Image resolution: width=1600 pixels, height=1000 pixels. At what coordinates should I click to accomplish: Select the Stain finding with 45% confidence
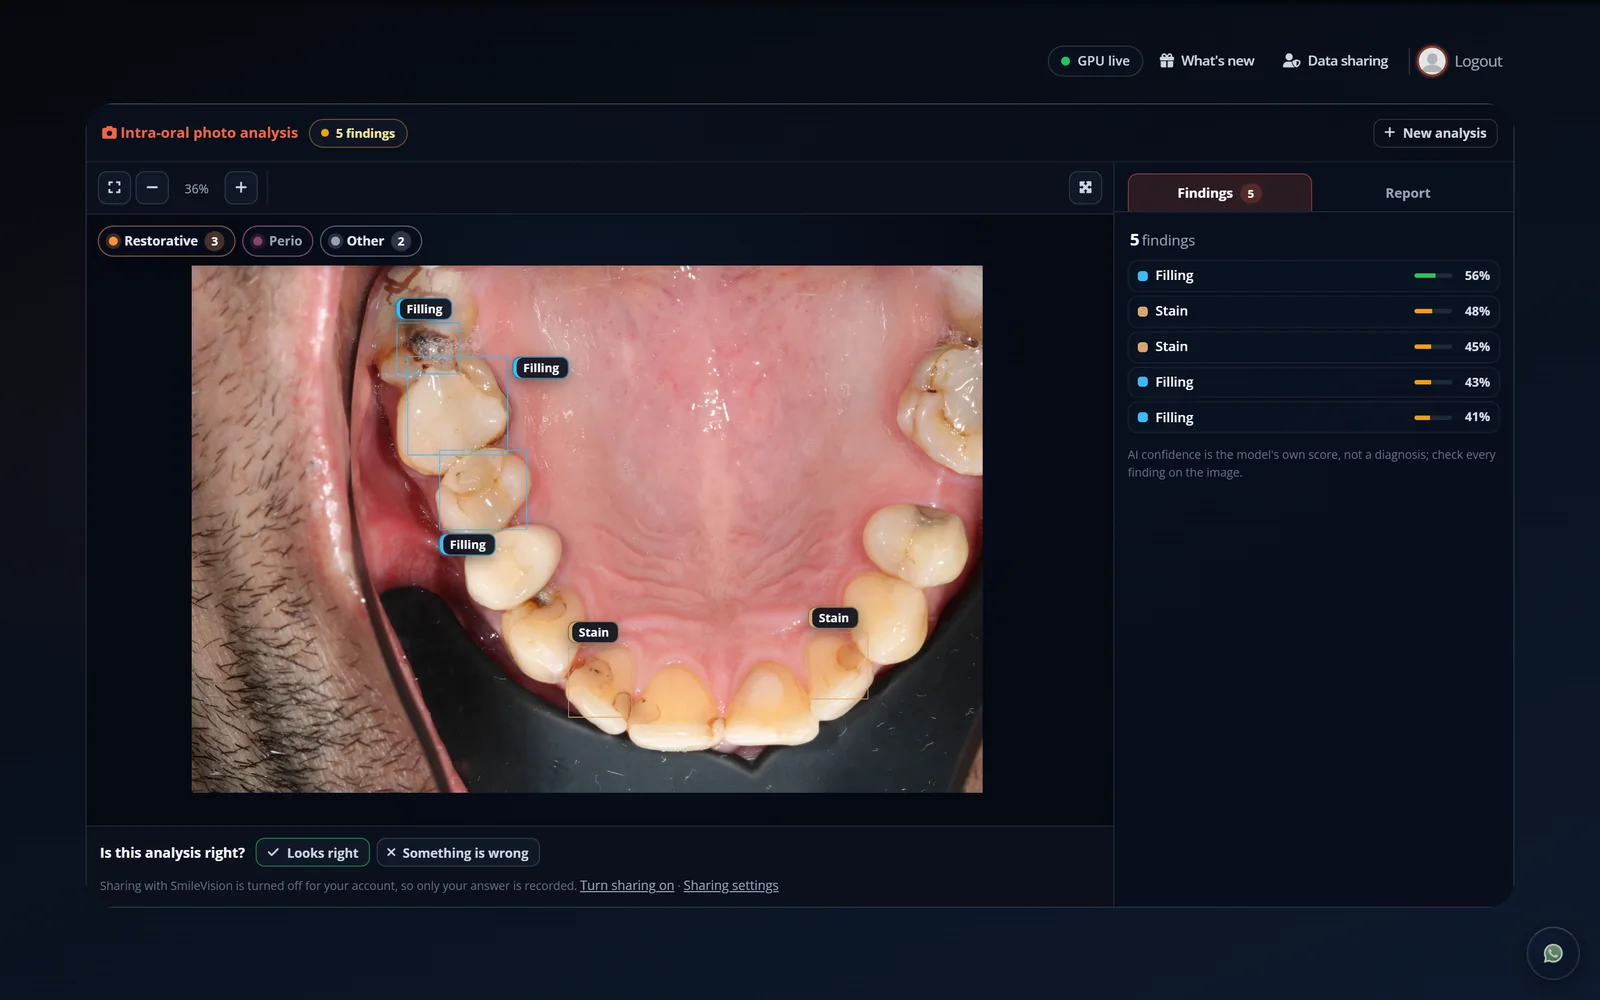click(1313, 347)
